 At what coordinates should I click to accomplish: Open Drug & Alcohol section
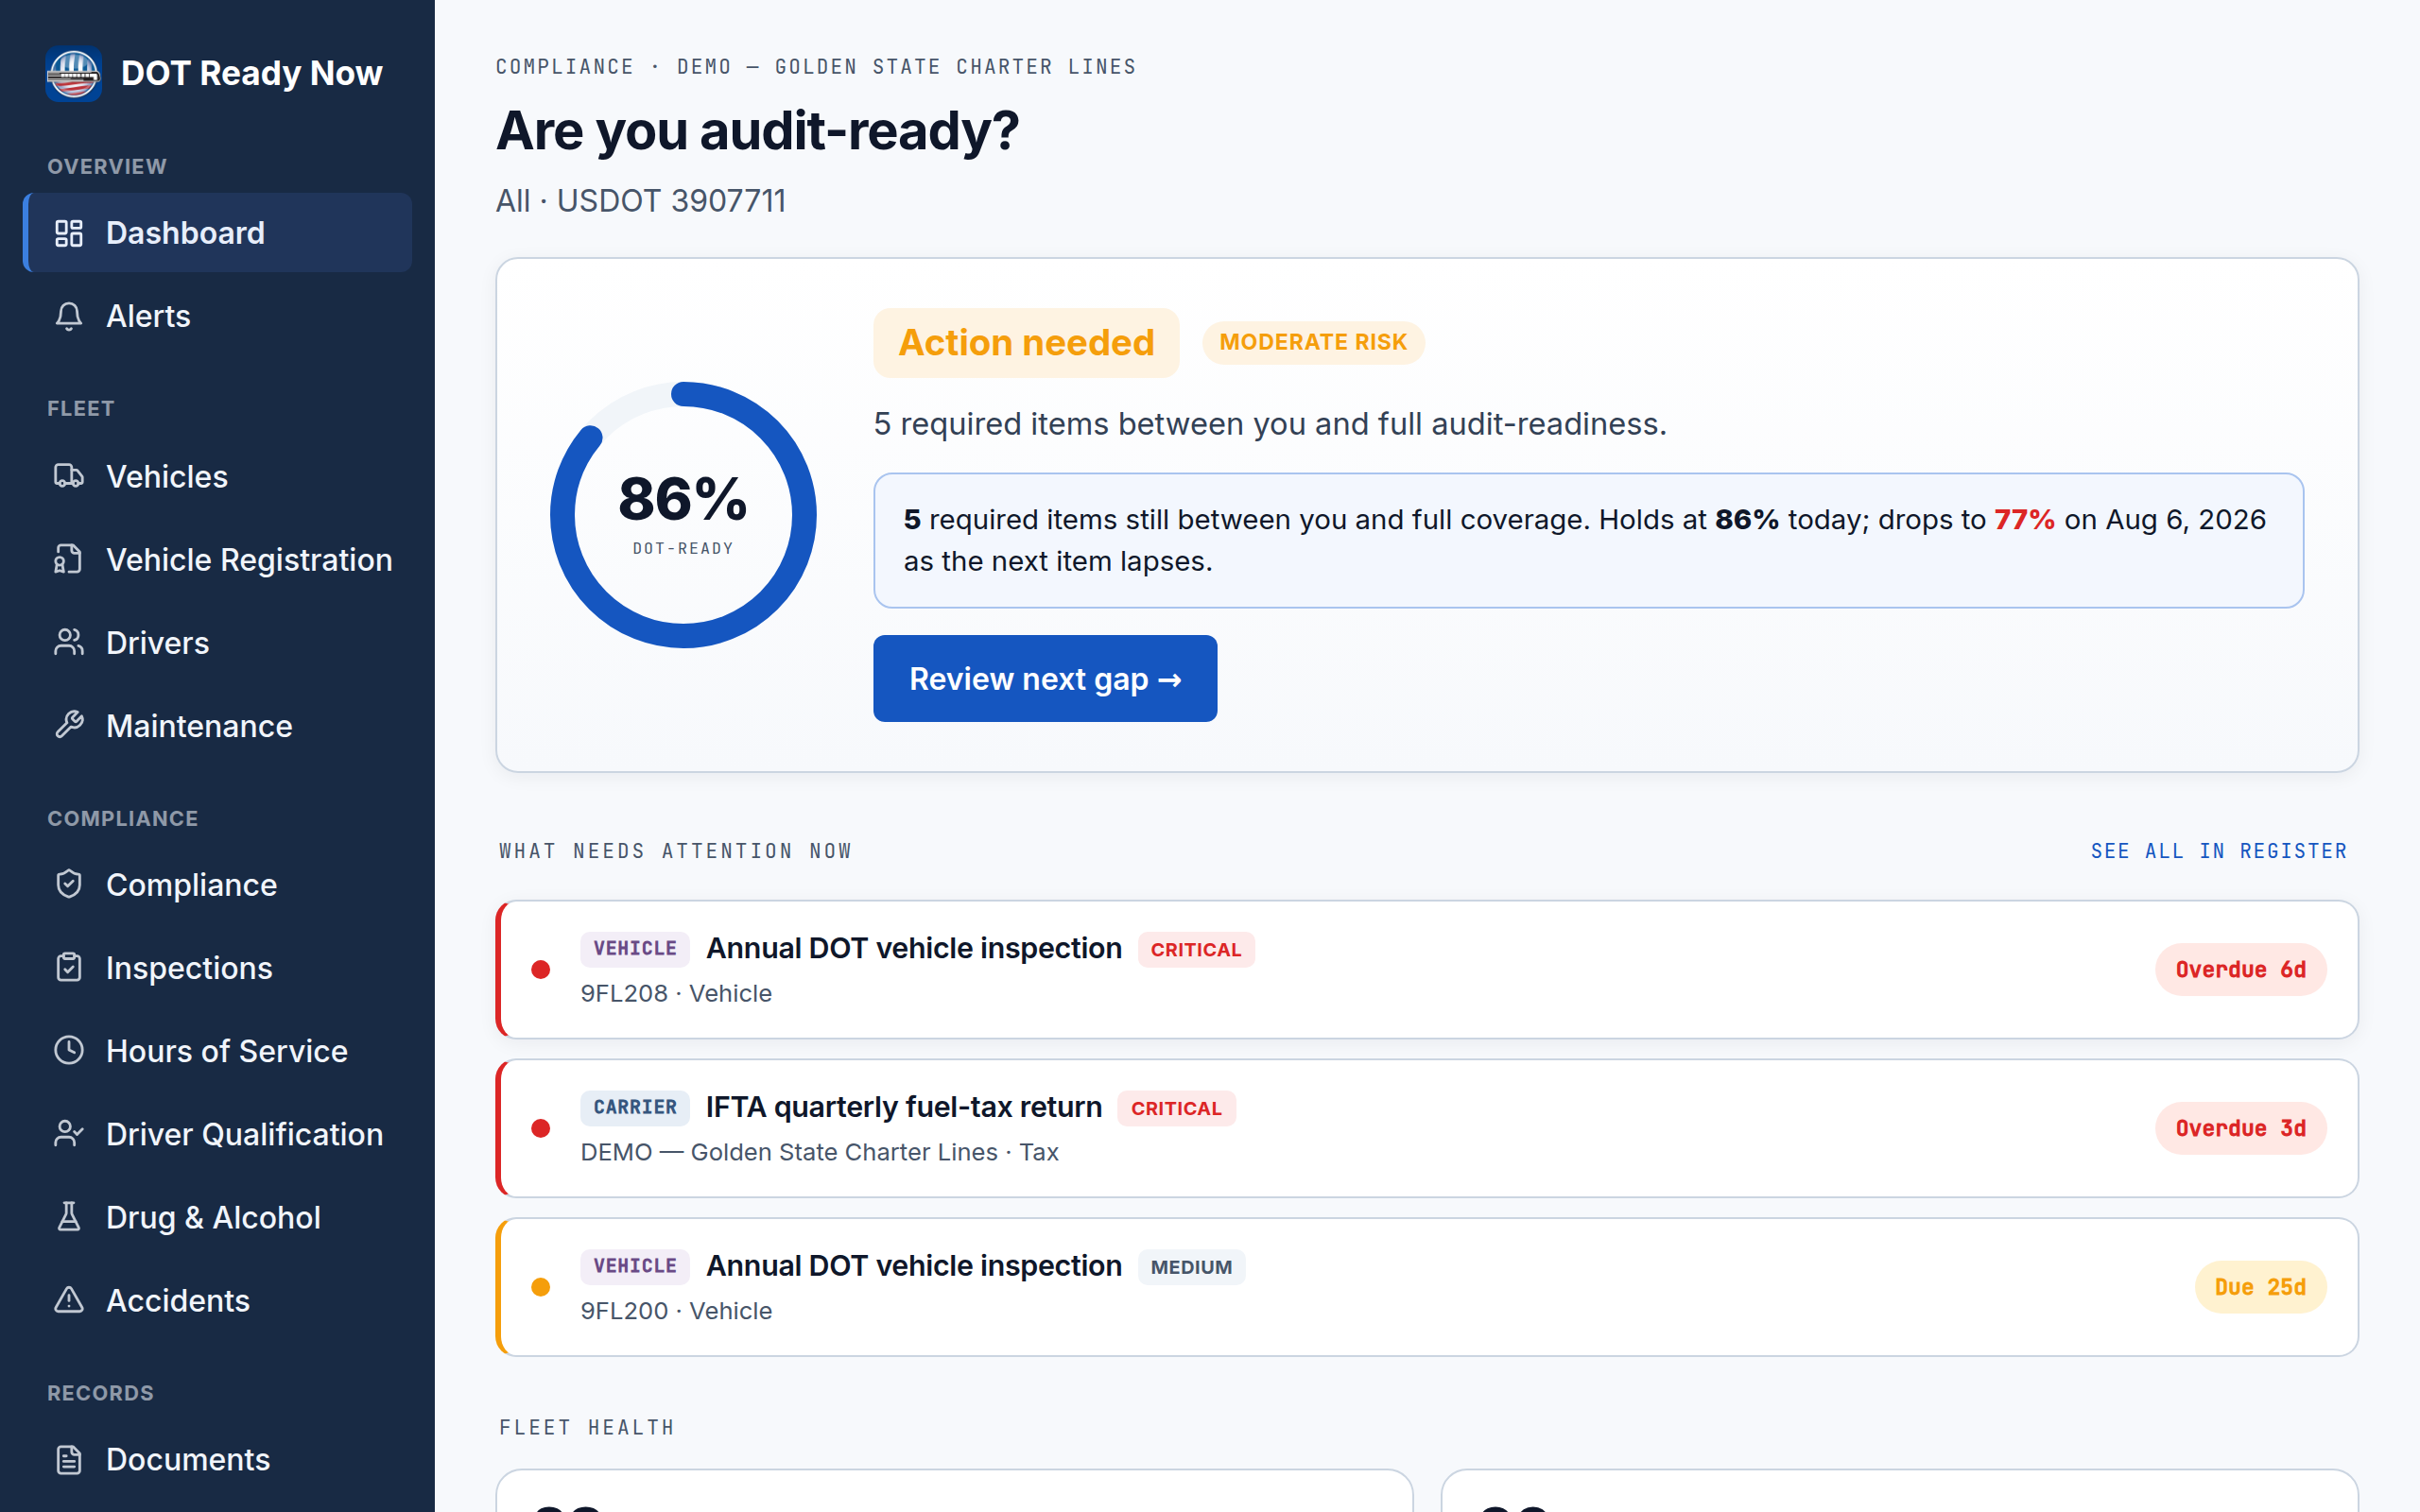[x=217, y=1216]
